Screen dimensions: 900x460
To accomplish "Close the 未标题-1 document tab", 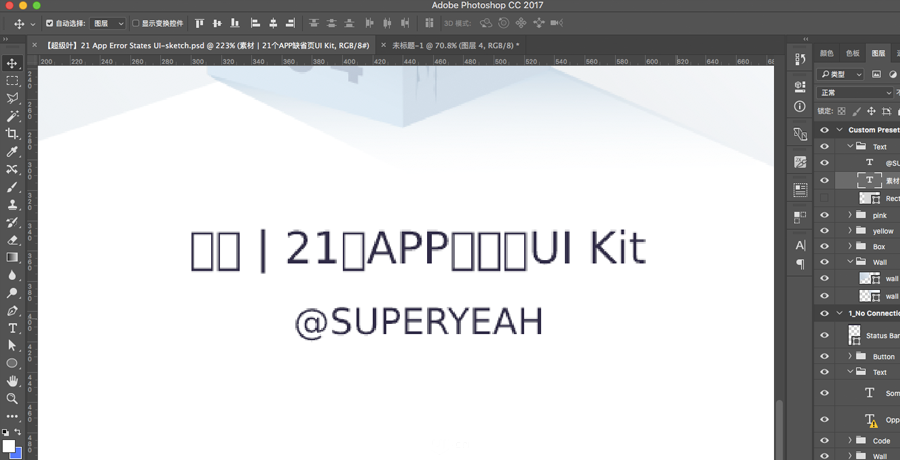I will (384, 45).
